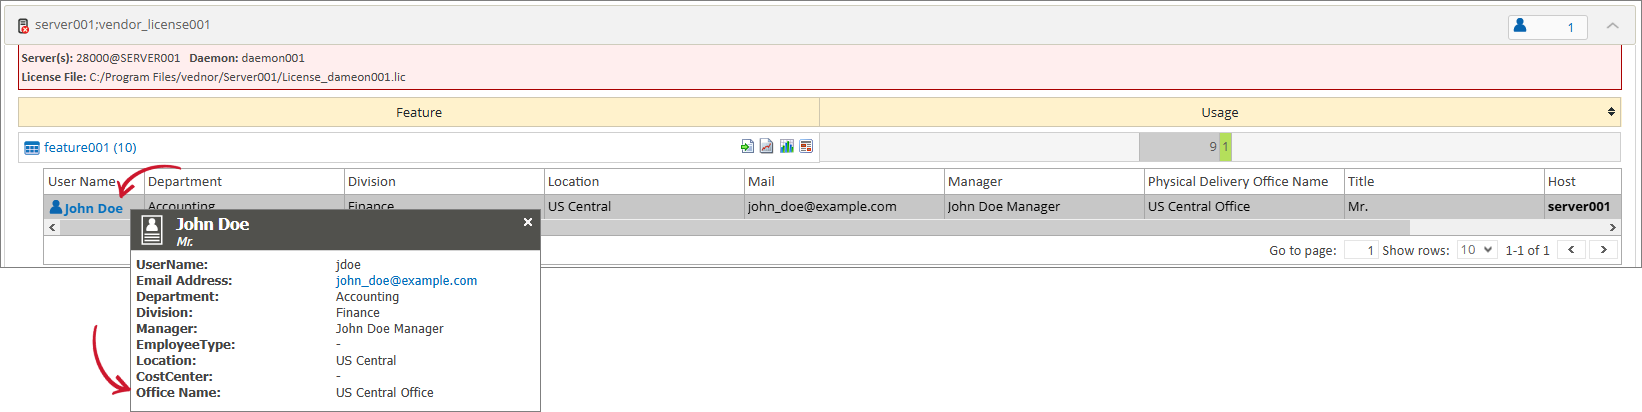Click the Department column header
The height and width of the screenshot is (412, 1642).
pos(244,182)
